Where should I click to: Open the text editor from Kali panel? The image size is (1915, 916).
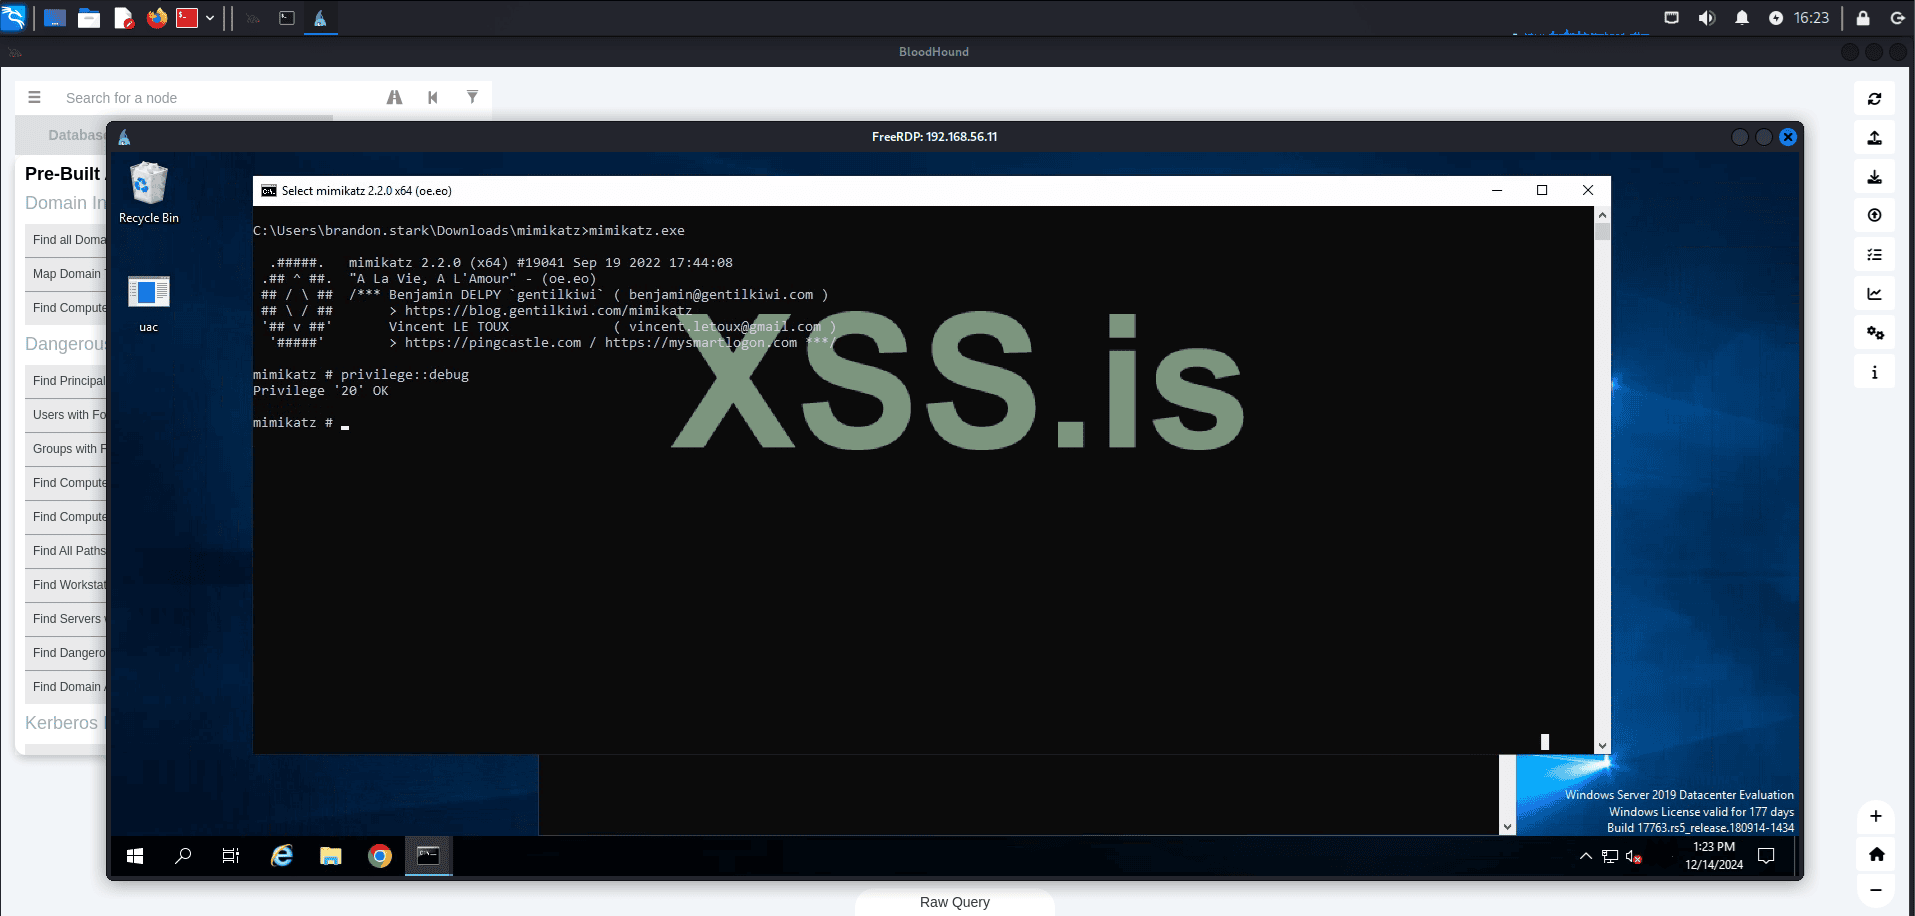click(124, 18)
